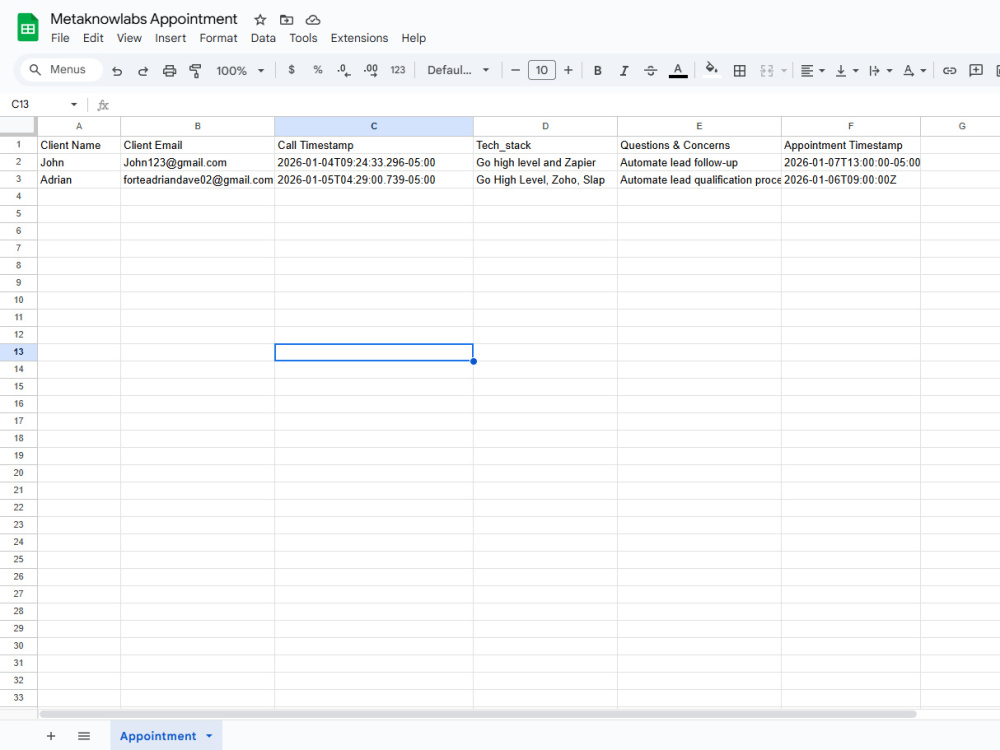Viewport: 1000px width, 750px height.
Task: Insert a link with the link icon
Action: pyautogui.click(x=949, y=70)
